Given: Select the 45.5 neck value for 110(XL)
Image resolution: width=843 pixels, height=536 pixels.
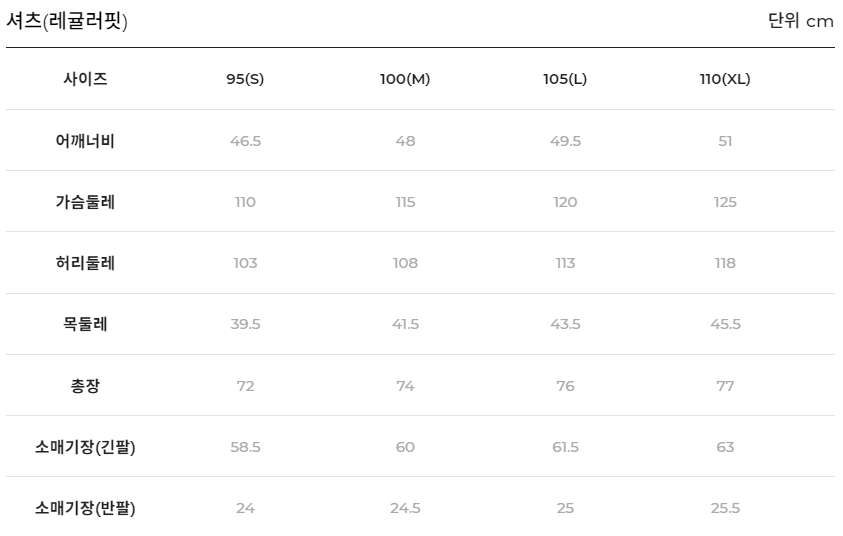Looking at the screenshot, I should click(x=725, y=325).
